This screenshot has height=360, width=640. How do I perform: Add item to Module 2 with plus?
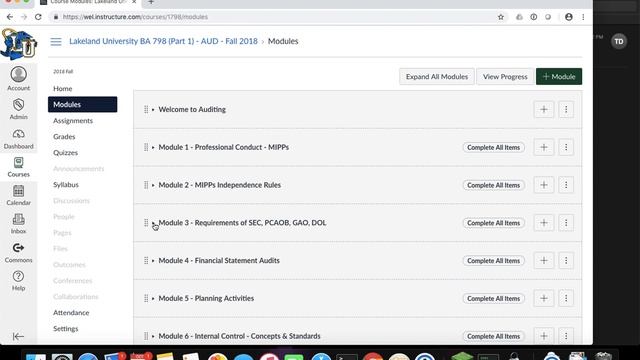[x=544, y=185]
